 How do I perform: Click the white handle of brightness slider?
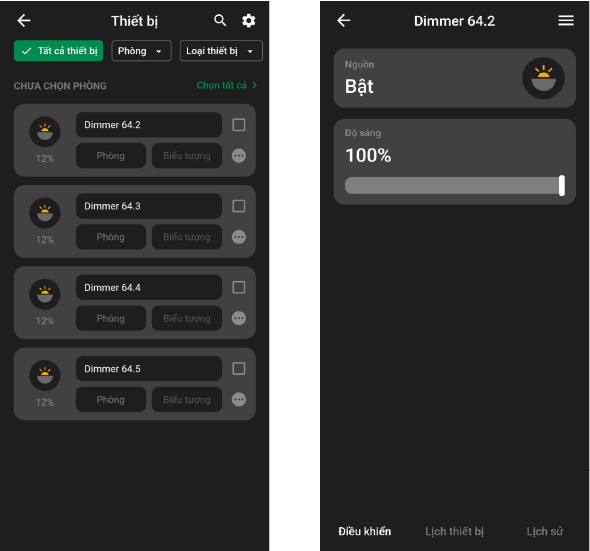pyautogui.click(x=561, y=185)
